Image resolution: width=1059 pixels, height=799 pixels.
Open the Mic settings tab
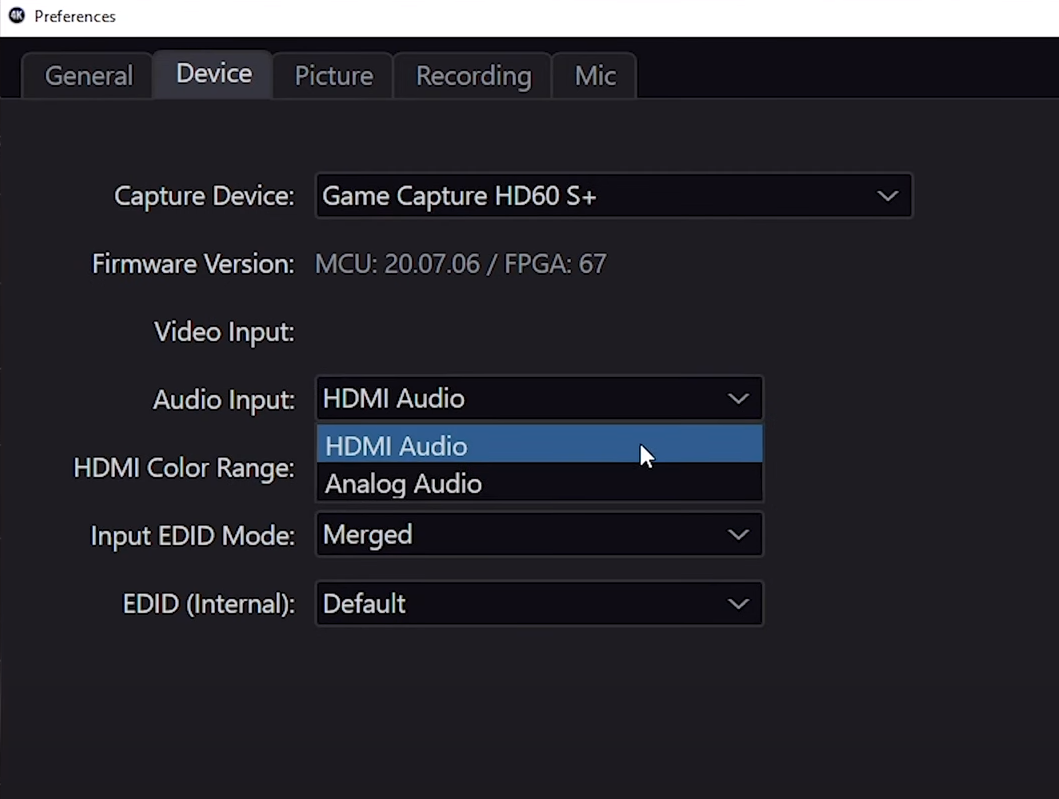595,76
